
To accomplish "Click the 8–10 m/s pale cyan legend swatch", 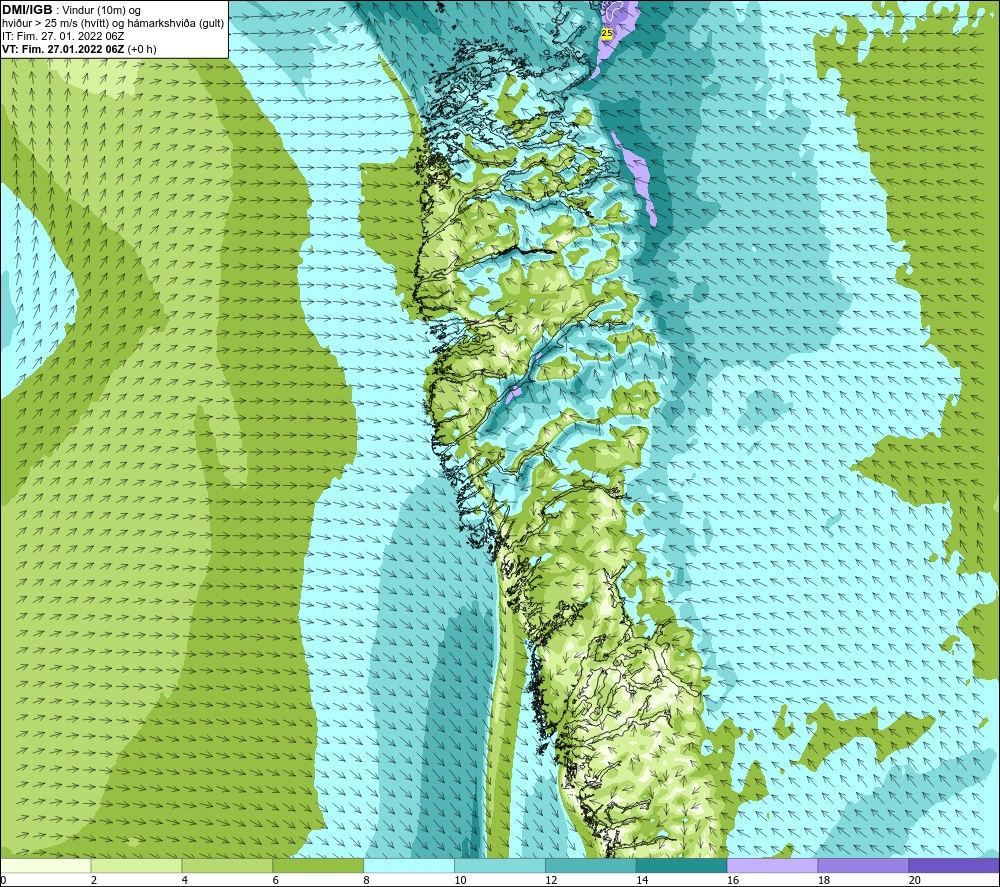I will pos(409,865).
